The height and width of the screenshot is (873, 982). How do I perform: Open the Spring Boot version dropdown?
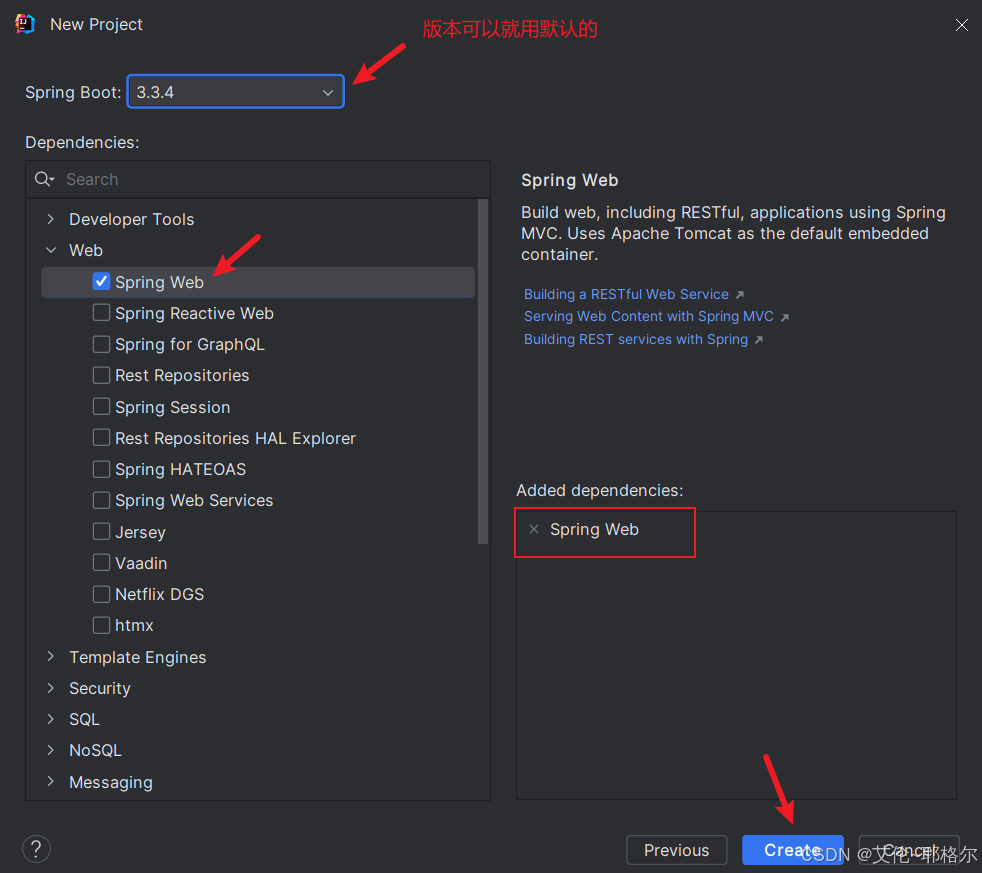[x=235, y=91]
